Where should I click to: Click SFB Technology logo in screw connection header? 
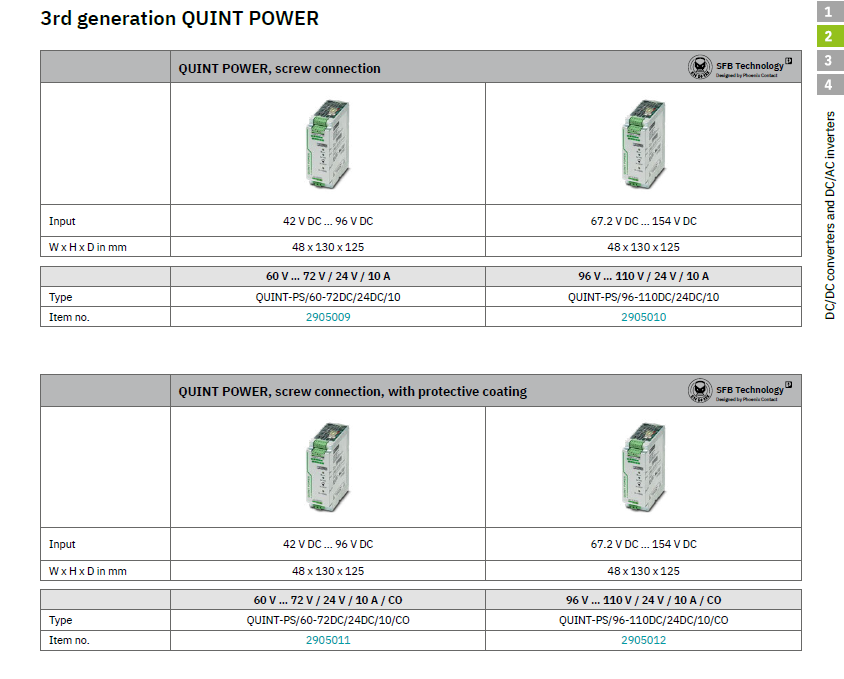click(x=740, y=67)
